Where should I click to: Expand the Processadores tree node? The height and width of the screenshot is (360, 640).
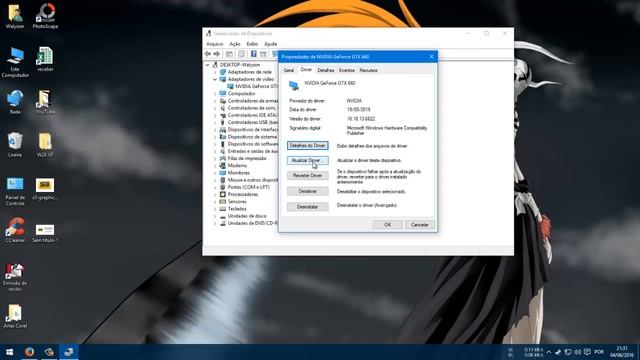pyautogui.click(x=215, y=195)
